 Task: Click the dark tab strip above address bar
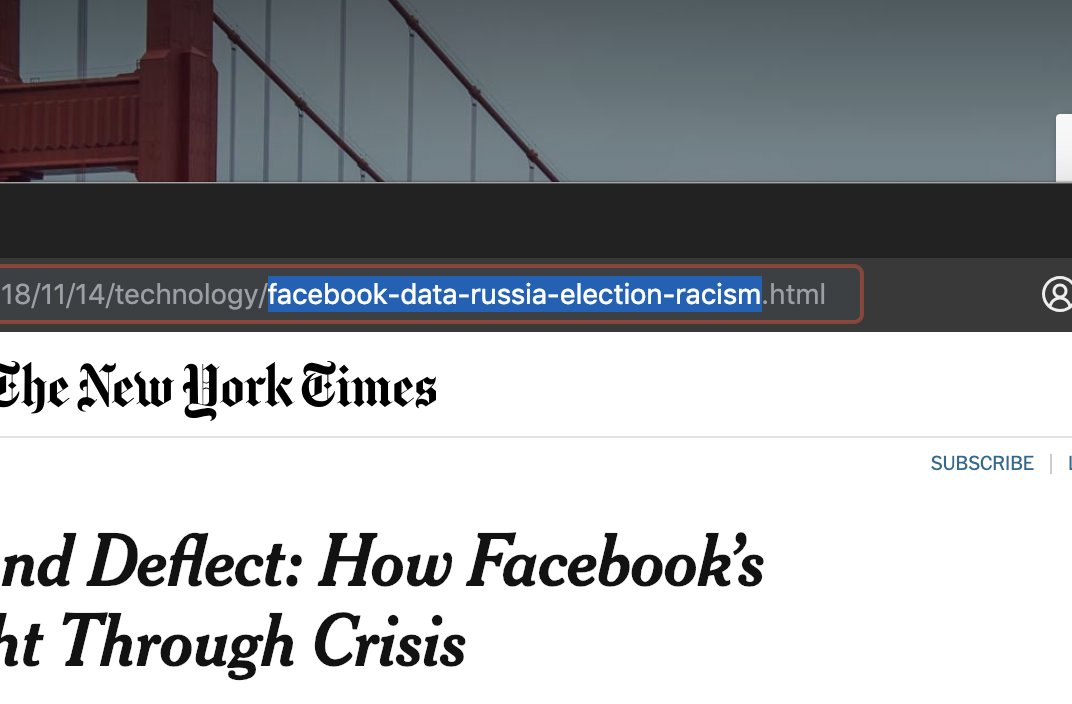point(536,220)
